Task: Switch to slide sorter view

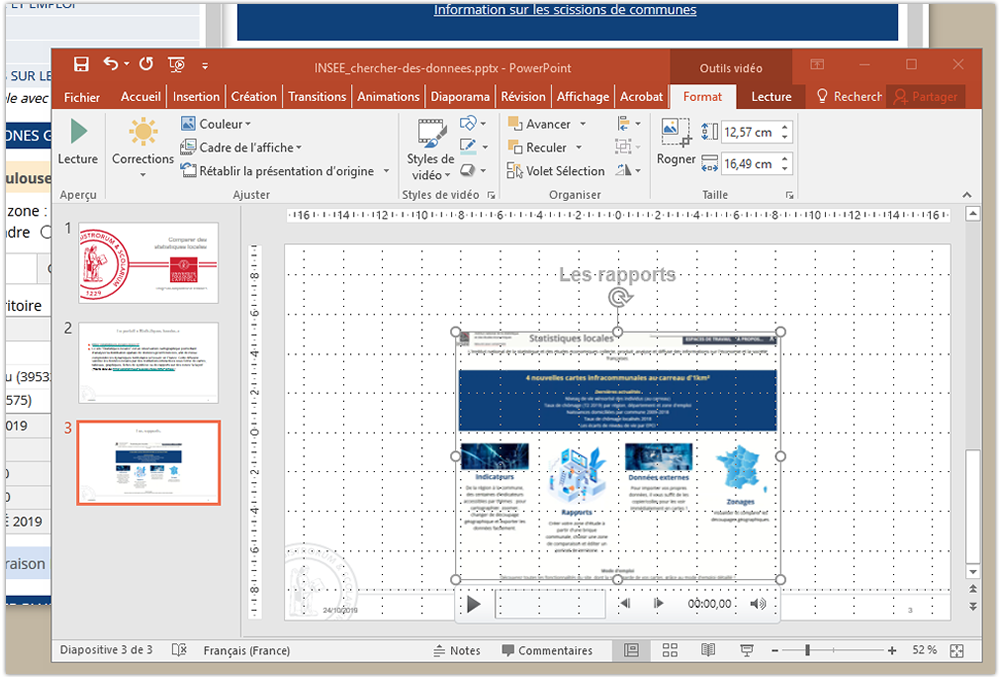Action: (670, 650)
